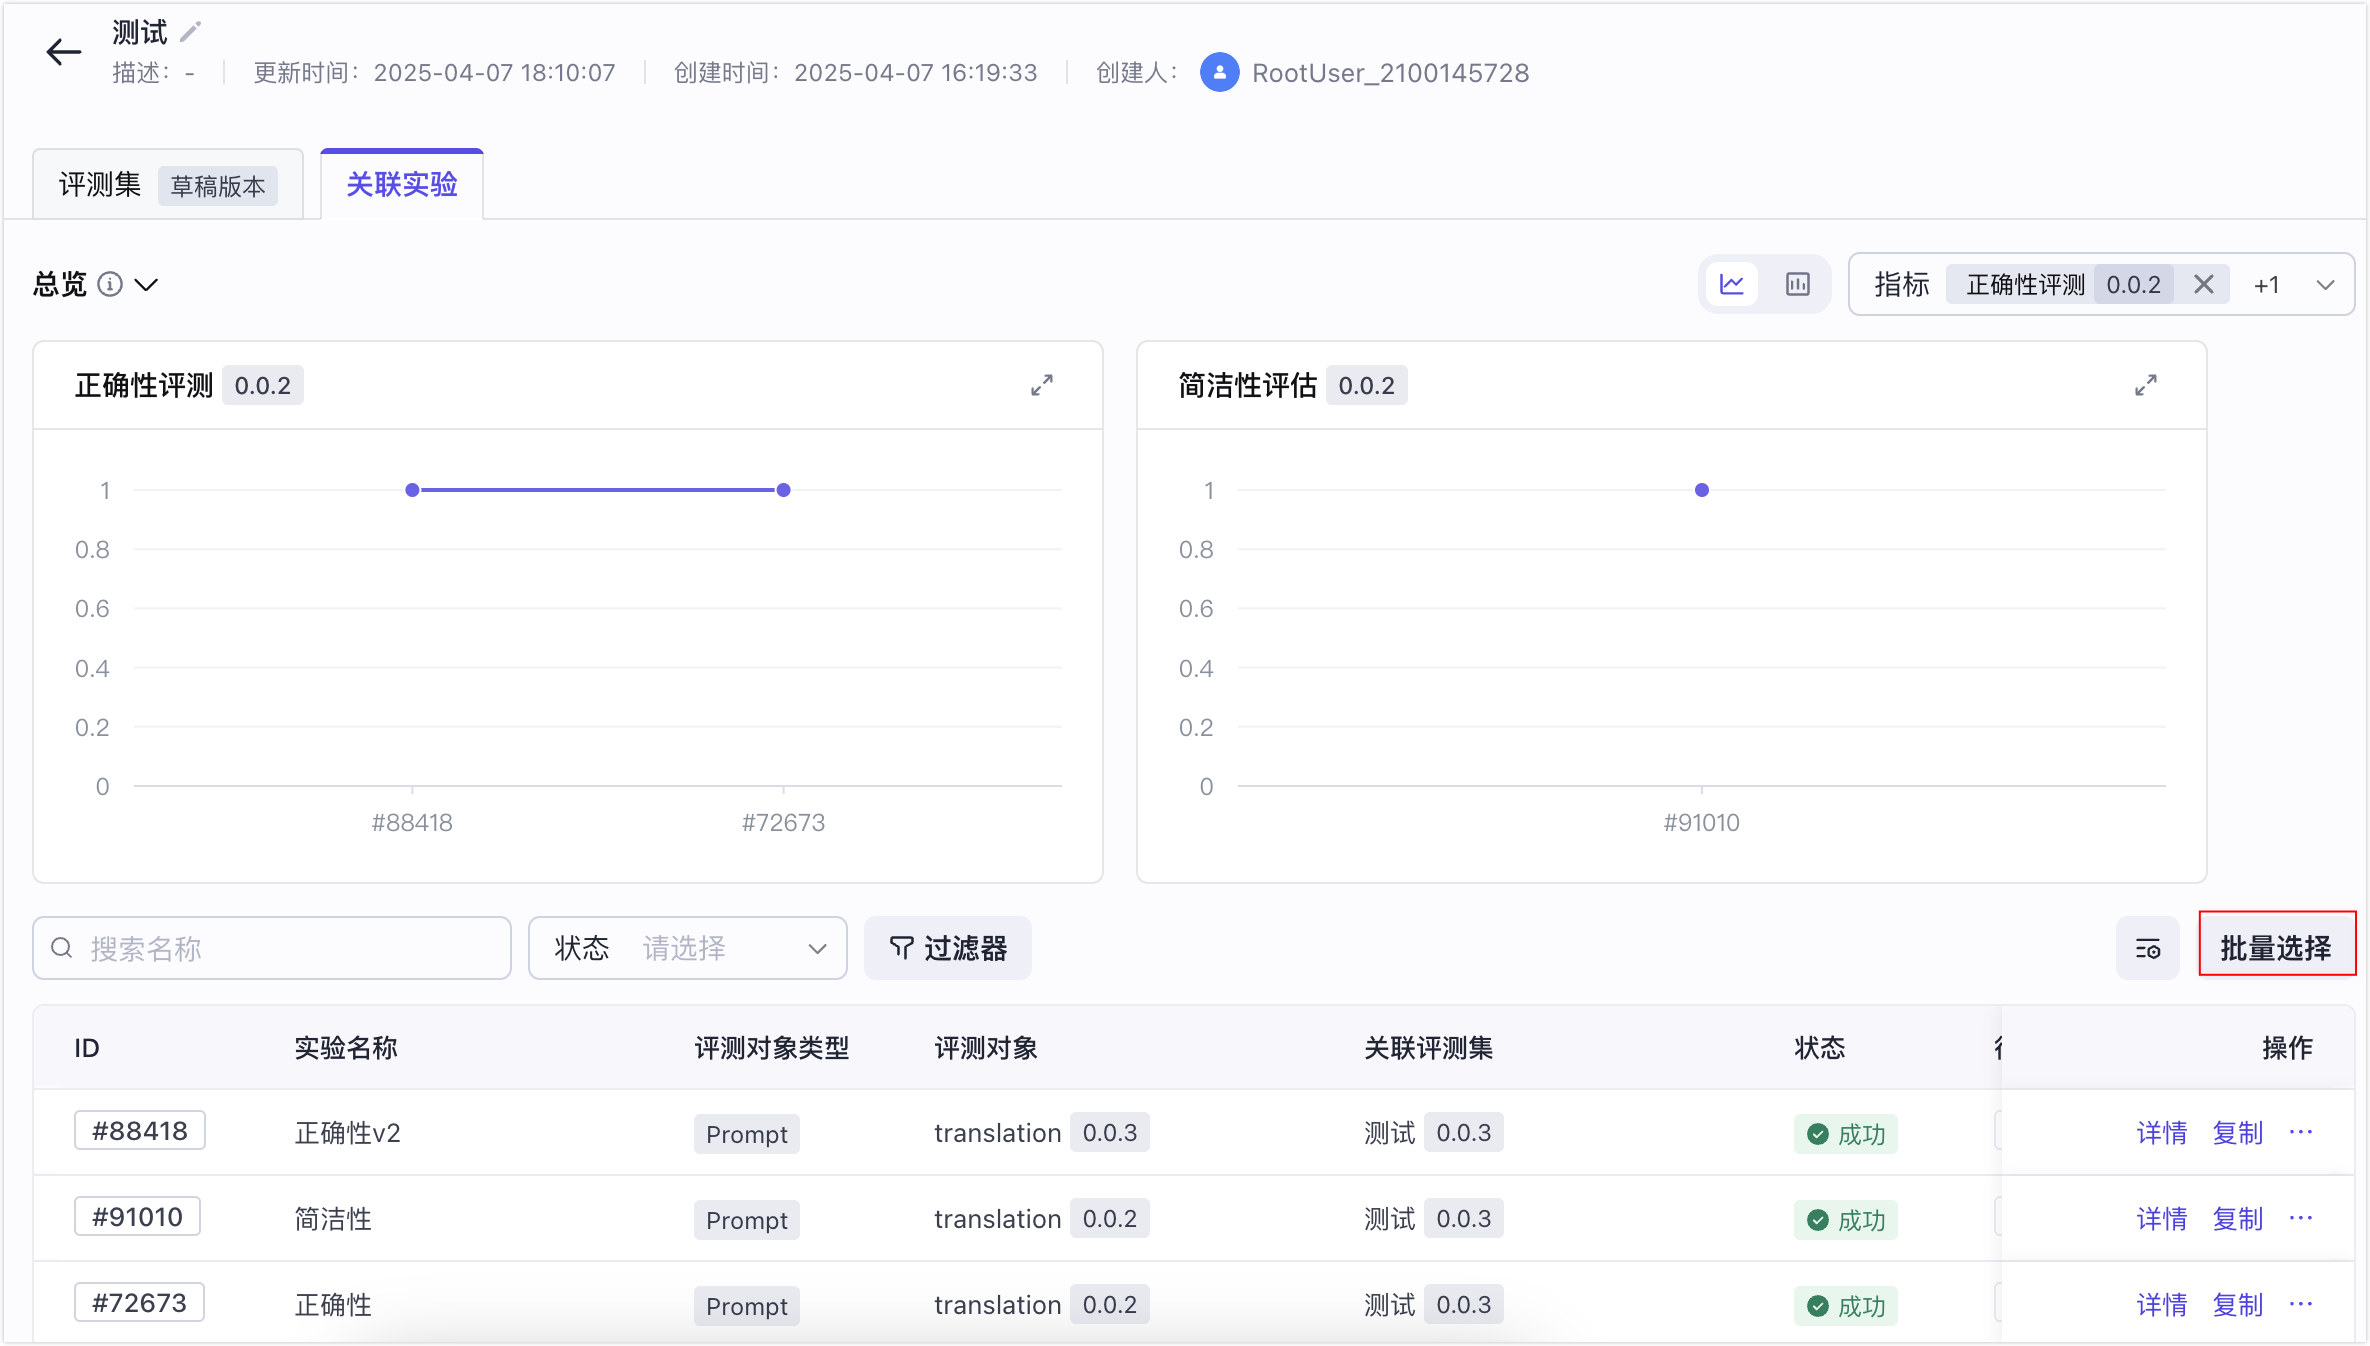Image resolution: width=2370 pixels, height=1346 pixels.
Task: Click translation 0.0.3 evaluation object
Action: (1041, 1133)
